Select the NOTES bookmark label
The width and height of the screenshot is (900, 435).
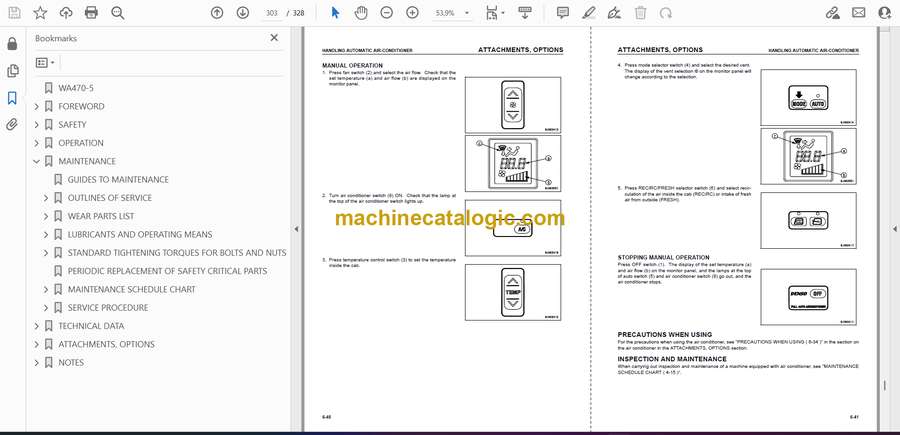71,363
